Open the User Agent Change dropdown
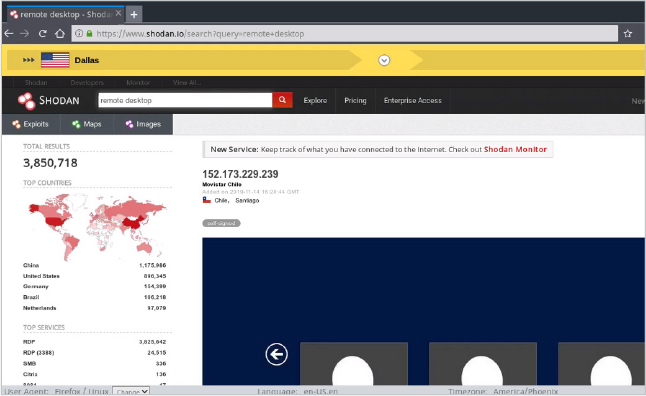 point(131,391)
